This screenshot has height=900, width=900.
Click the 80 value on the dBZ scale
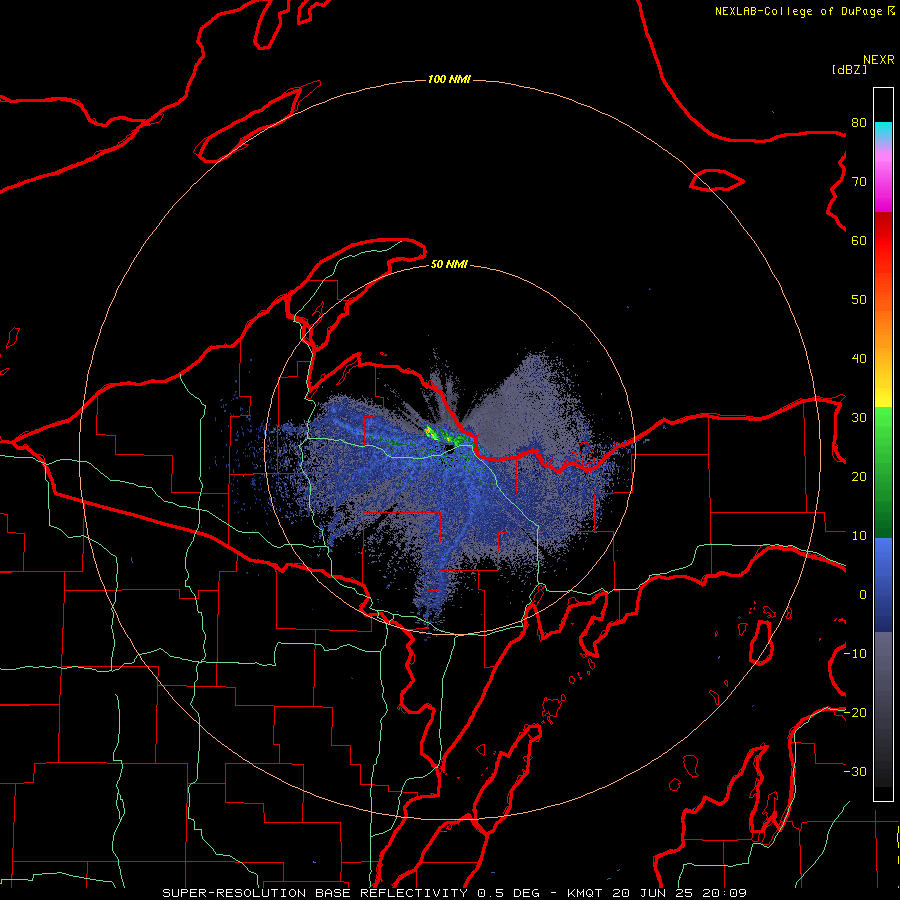(859, 123)
